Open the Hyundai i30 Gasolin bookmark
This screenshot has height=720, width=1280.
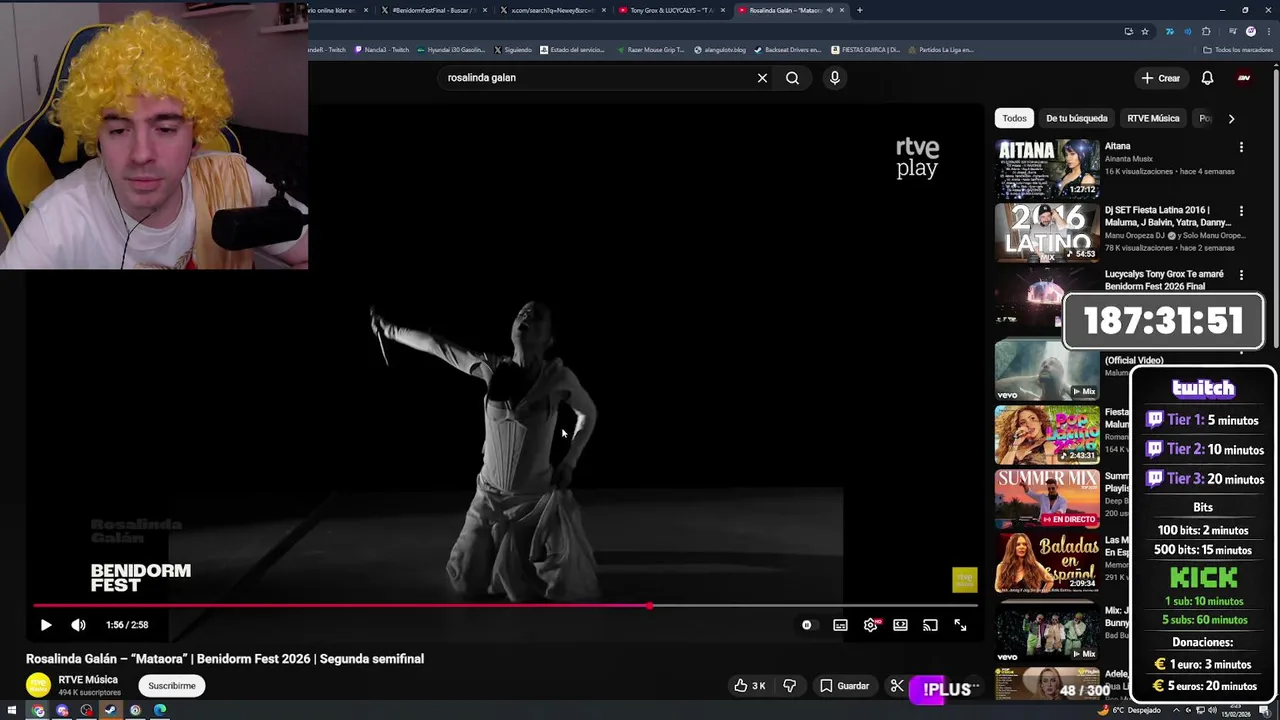[x=451, y=49]
